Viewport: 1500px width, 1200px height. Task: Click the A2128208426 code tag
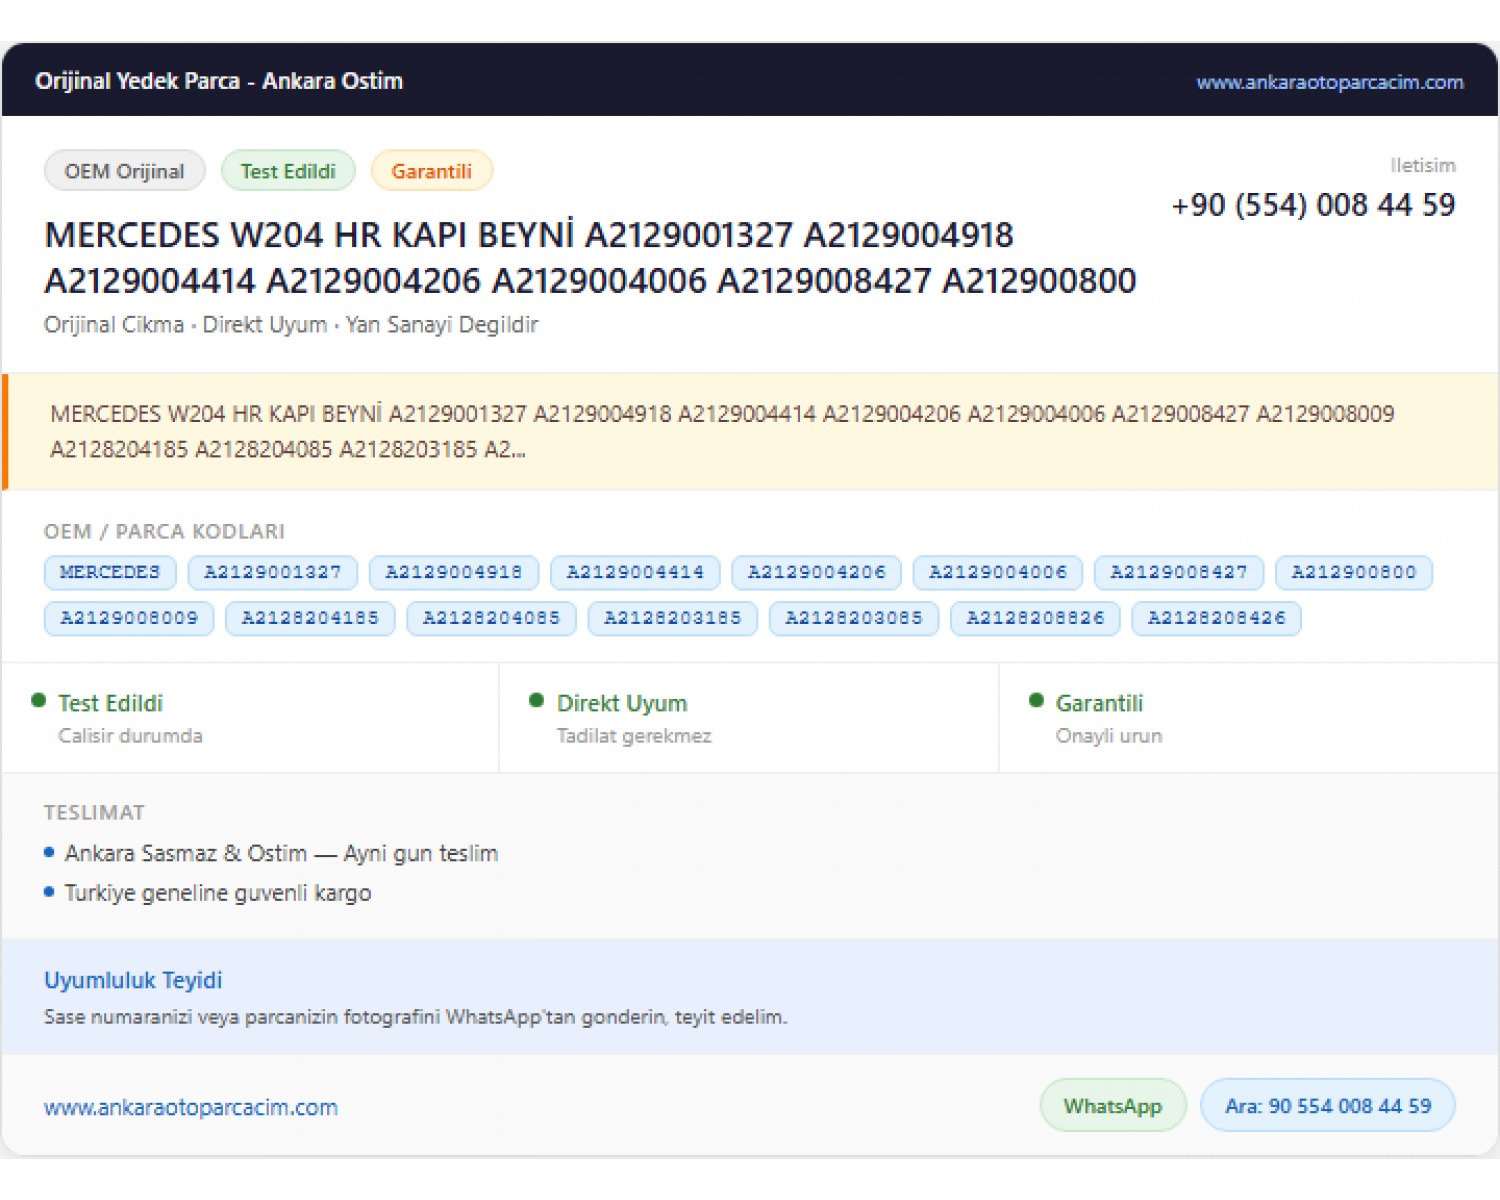click(x=1216, y=618)
